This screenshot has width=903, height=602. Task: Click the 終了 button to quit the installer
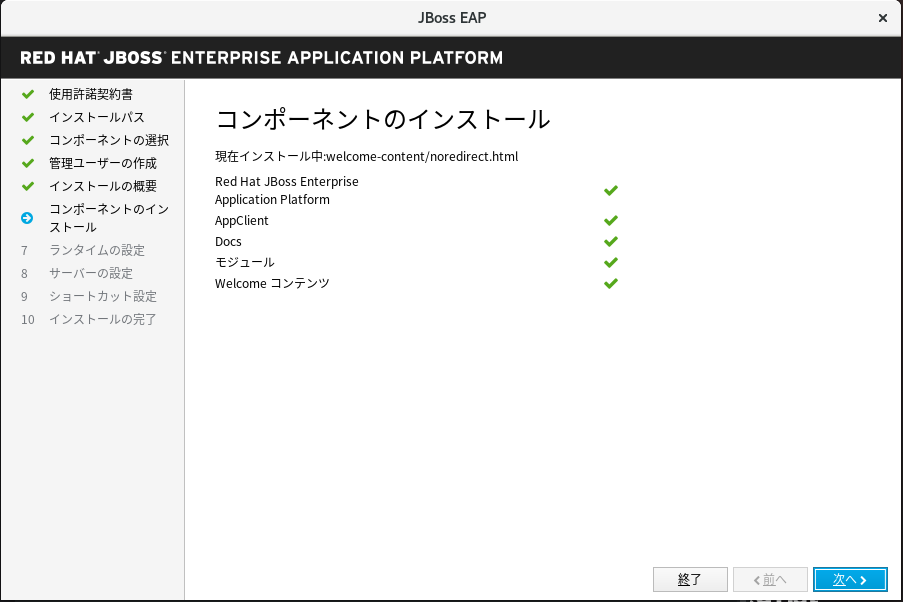(x=690, y=580)
